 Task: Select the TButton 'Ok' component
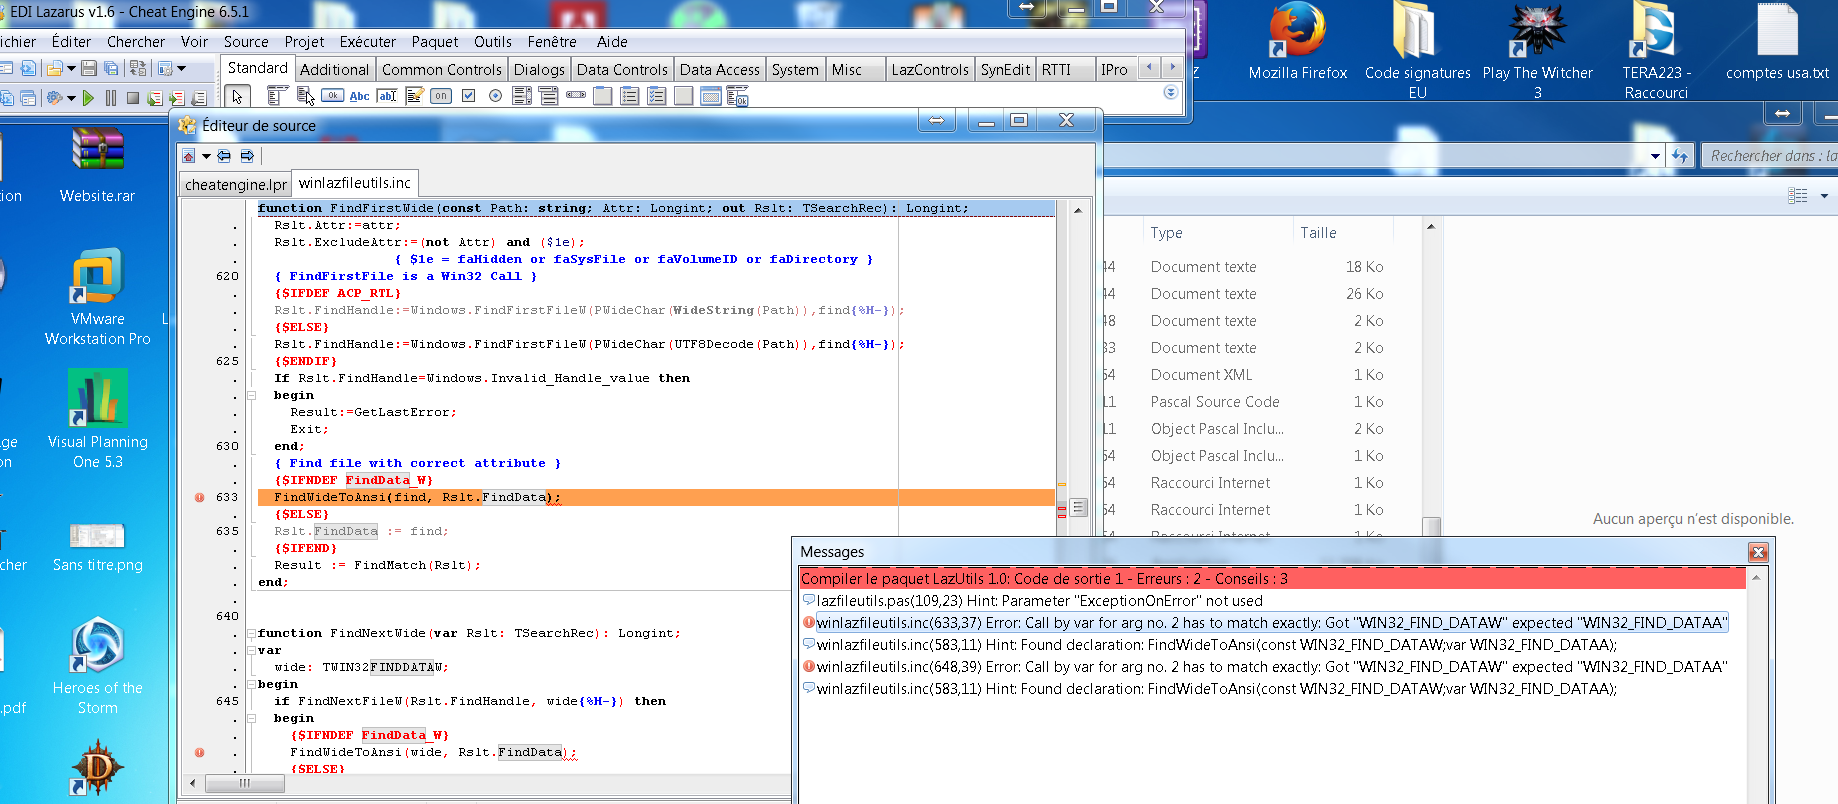[332, 96]
